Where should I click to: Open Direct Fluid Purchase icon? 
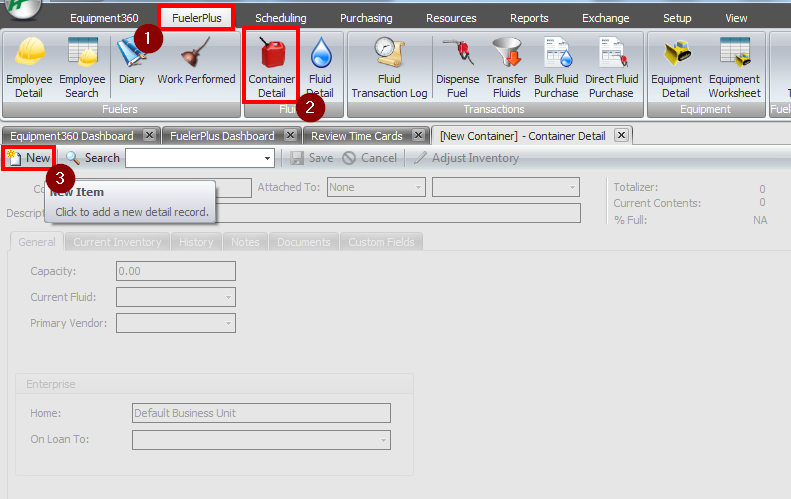612,52
